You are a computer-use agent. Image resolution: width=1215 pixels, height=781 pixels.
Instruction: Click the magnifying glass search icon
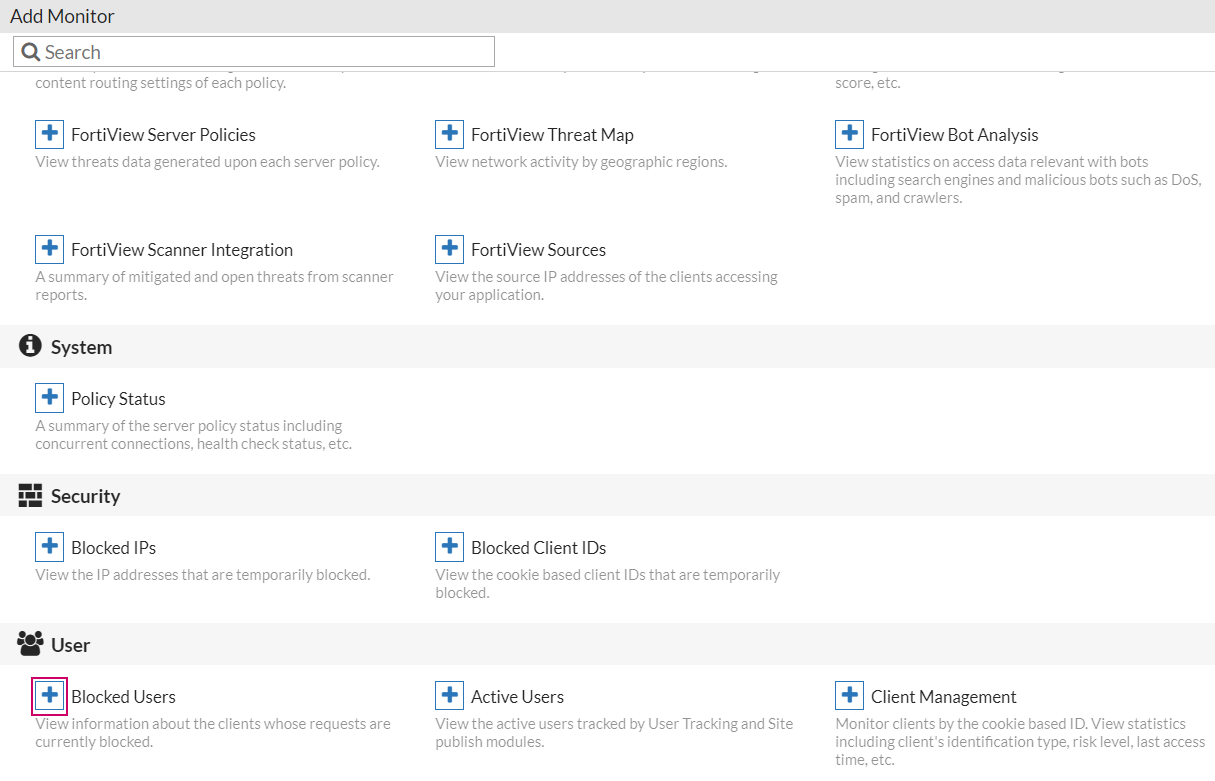(30, 52)
